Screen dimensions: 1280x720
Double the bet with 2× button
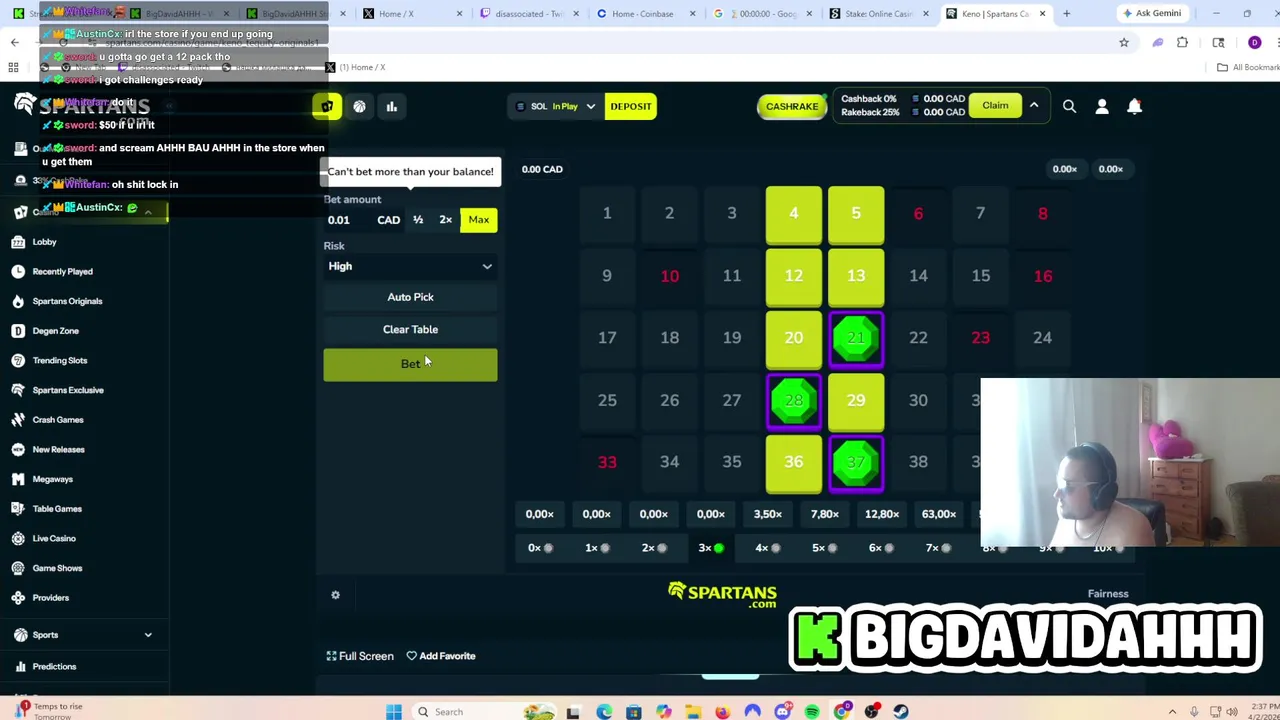click(x=446, y=220)
